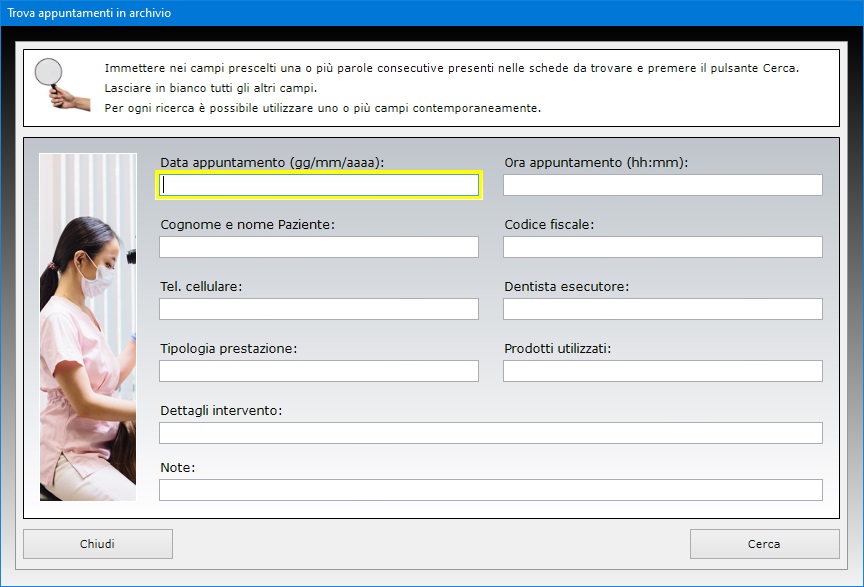Click the magnifying glass icon
864x587 pixels.
[x=61, y=83]
